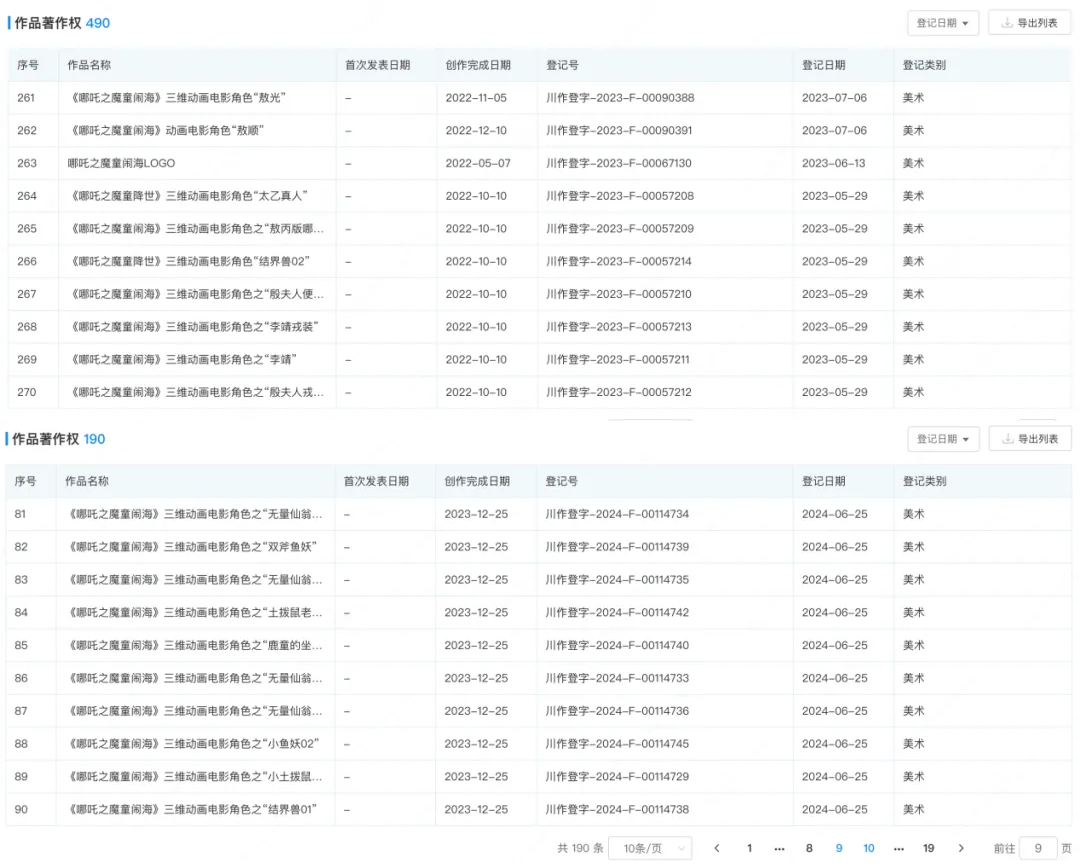Click the work name ending “太乙真人”
Screen dimensions: 1080x868
click(x=188, y=196)
